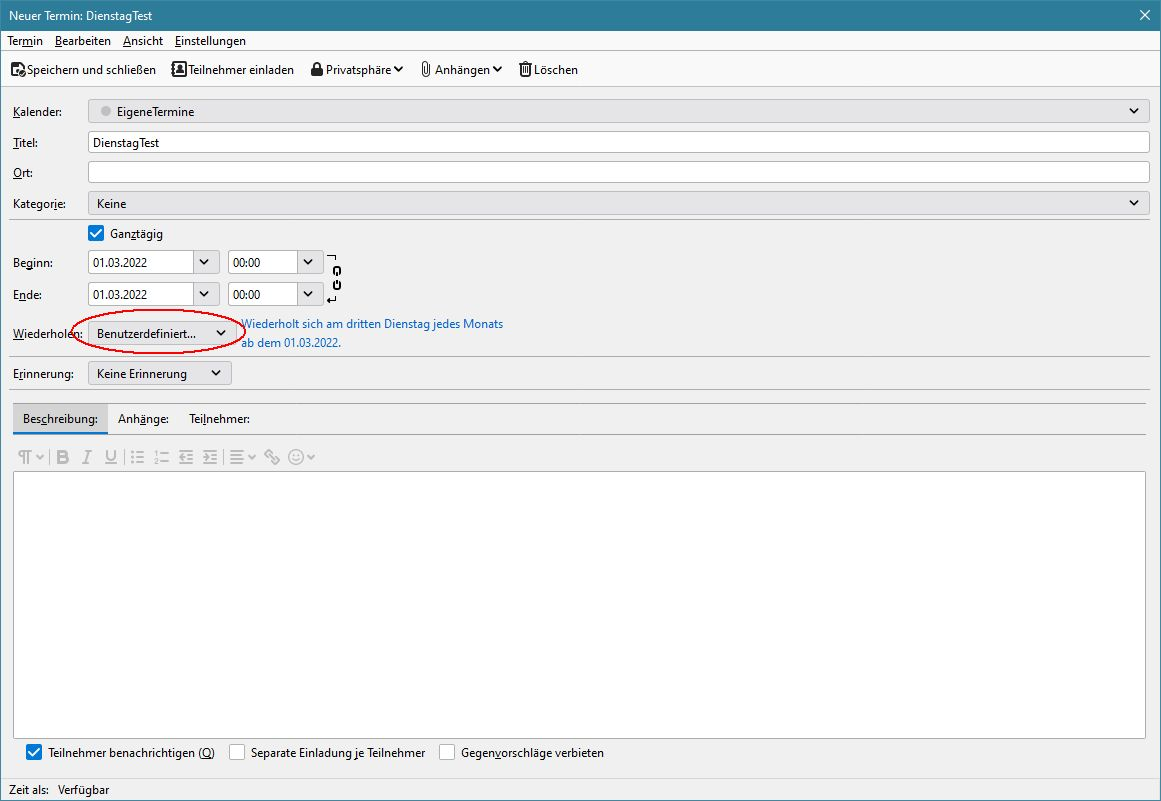The height and width of the screenshot is (801, 1161).
Task: Switch to the Teilnehmer tab
Action: point(219,419)
